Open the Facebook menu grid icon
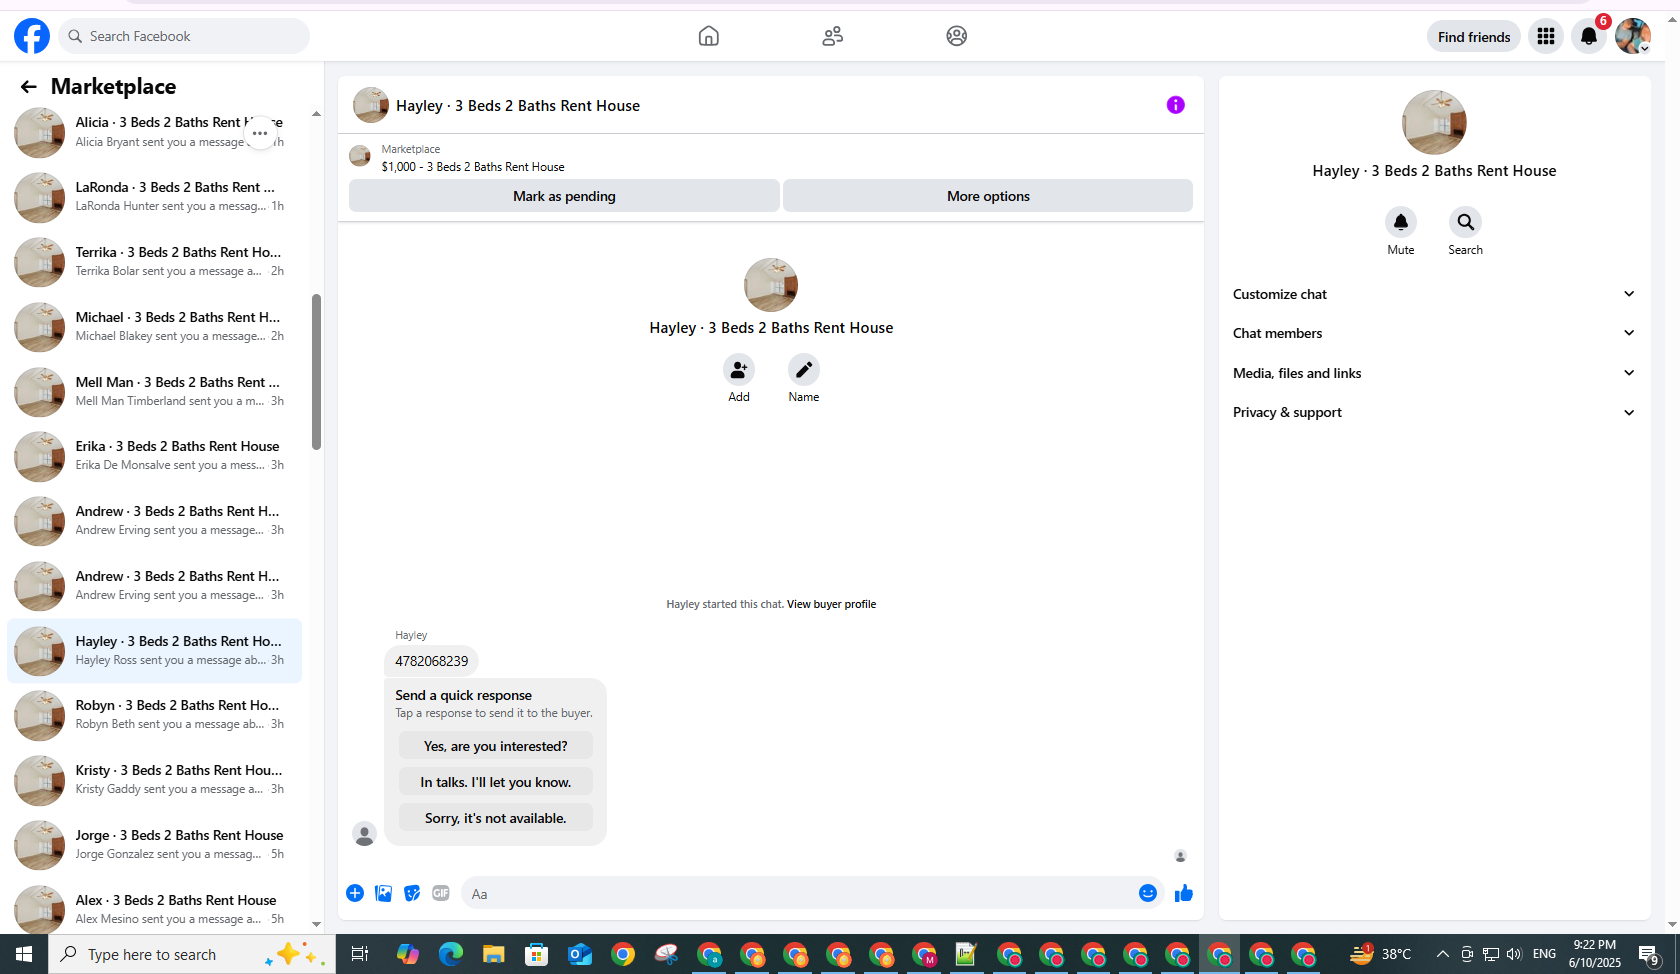The image size is (1680, 974). coord(1545,36)
